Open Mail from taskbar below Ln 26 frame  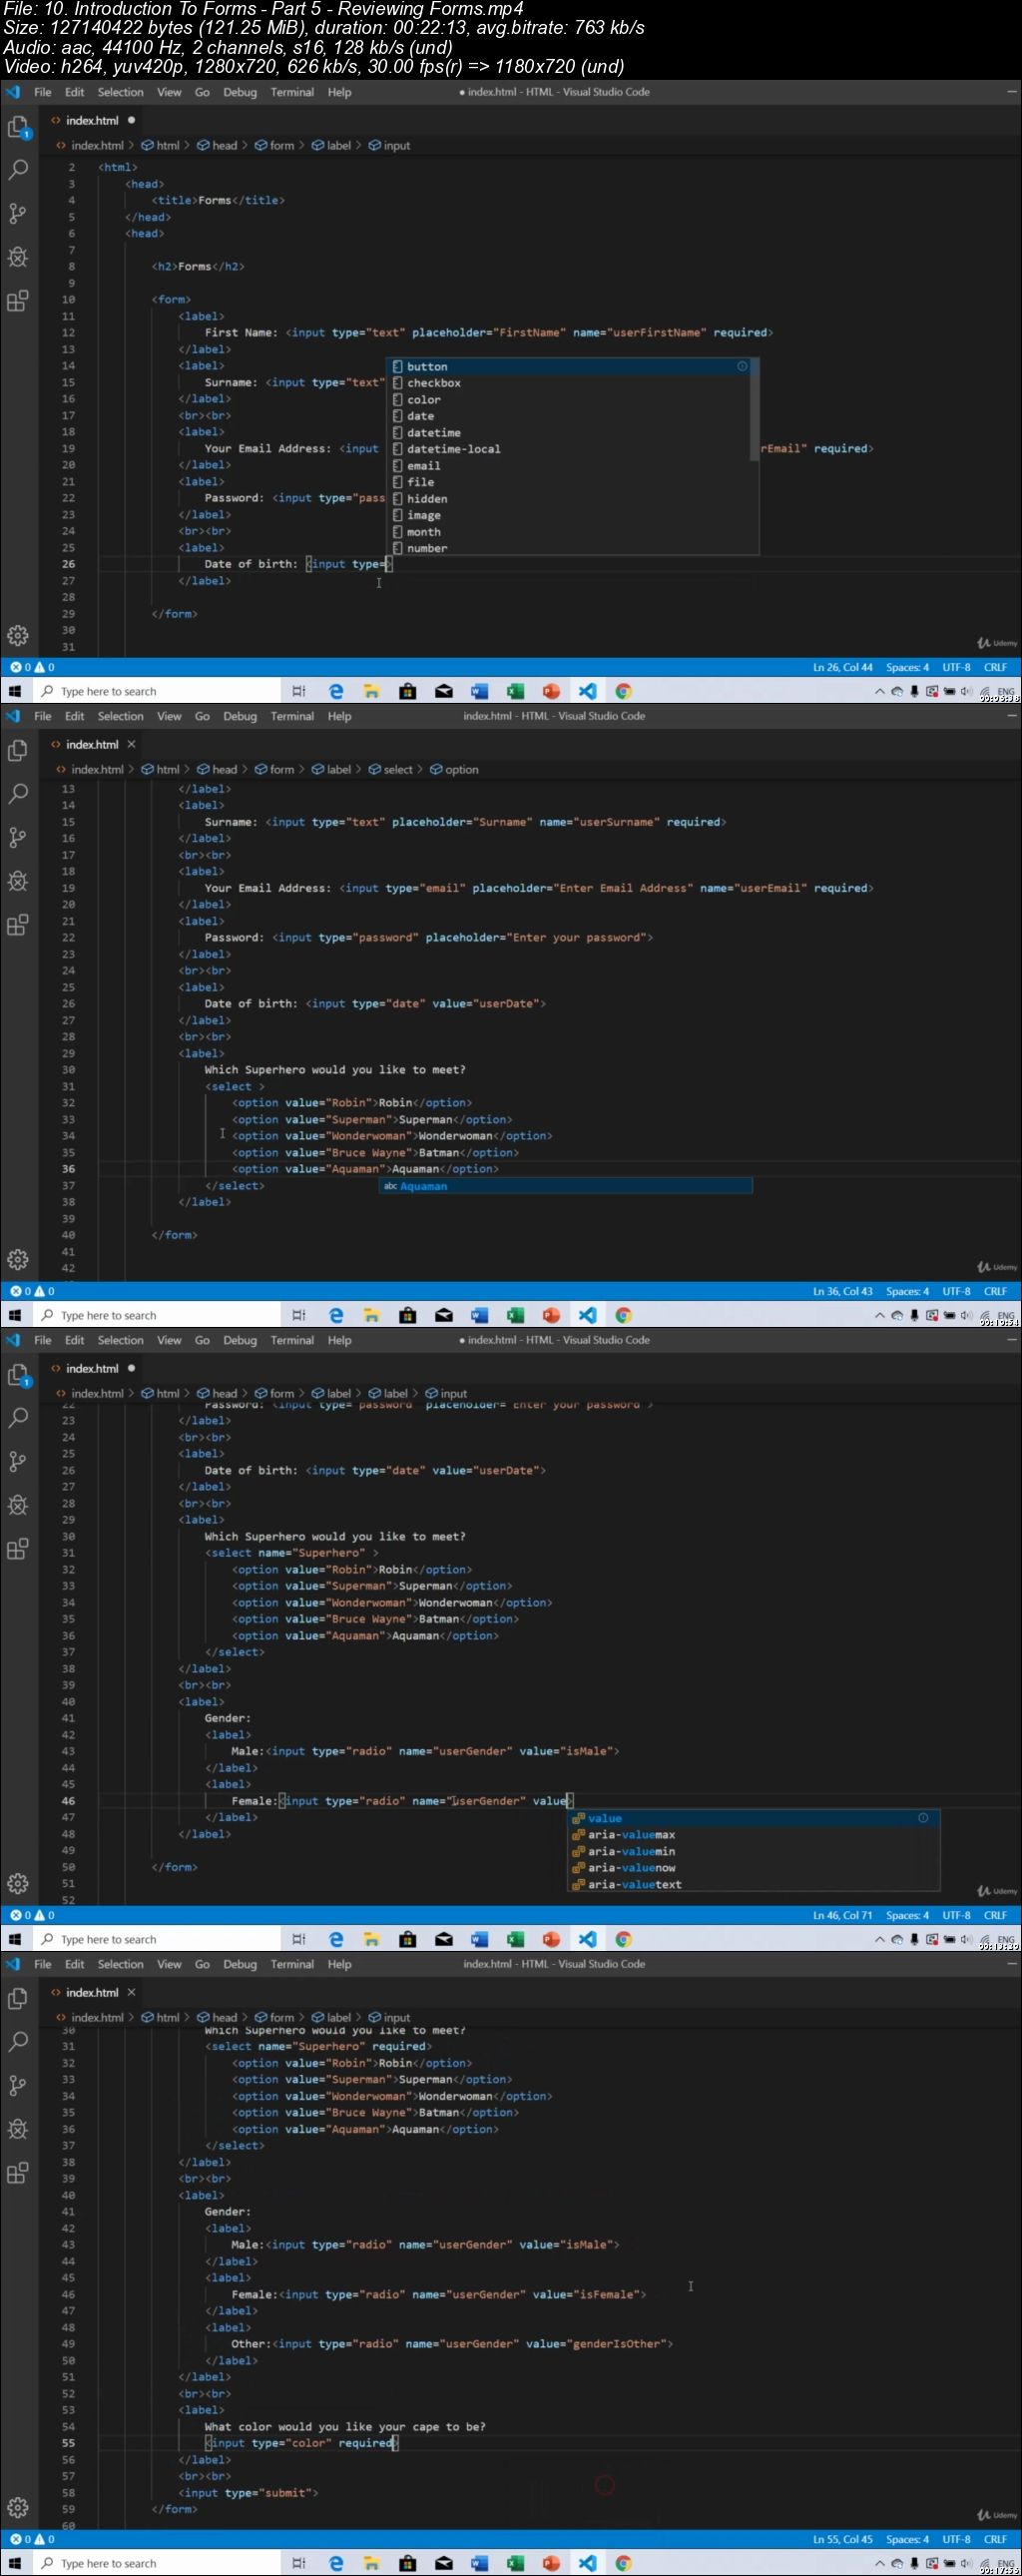[x=444, y=691]
